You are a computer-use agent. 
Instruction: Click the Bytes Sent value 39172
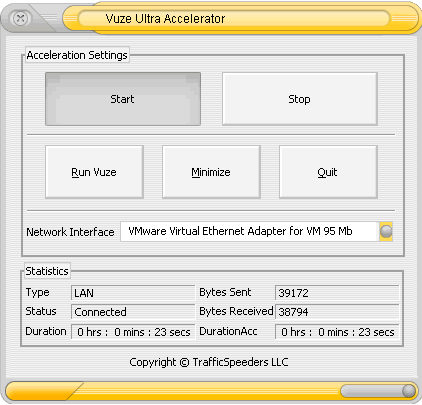337,293
